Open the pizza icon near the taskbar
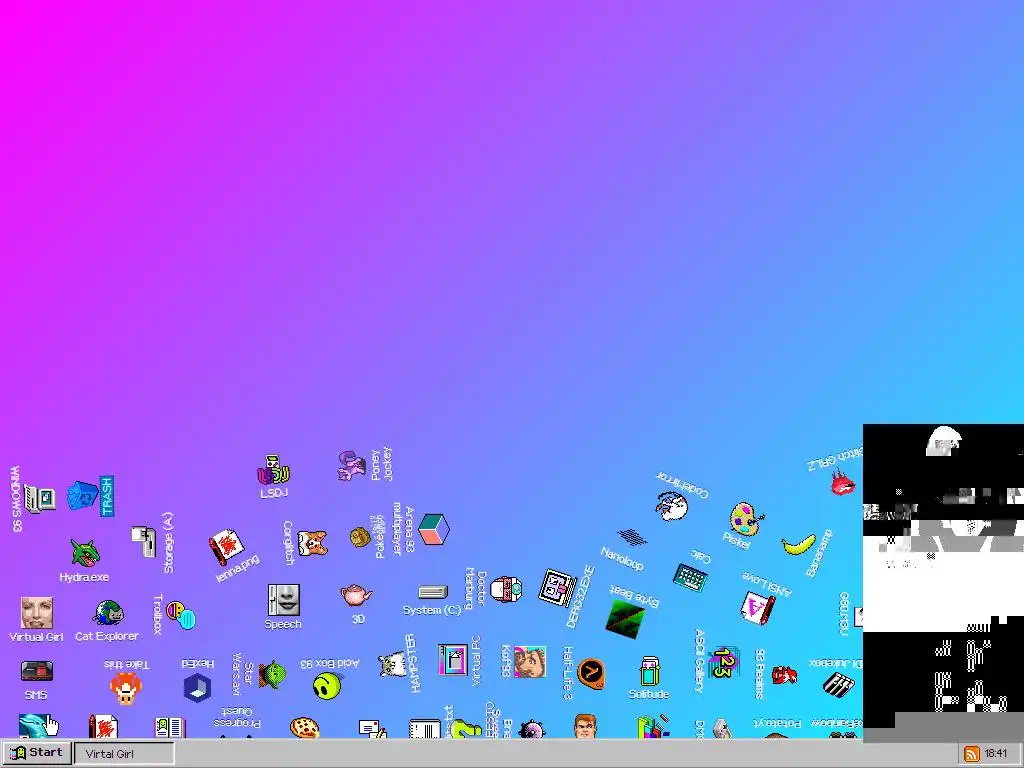Viewport: 1024px width, 768px height. tap(304, 728)
